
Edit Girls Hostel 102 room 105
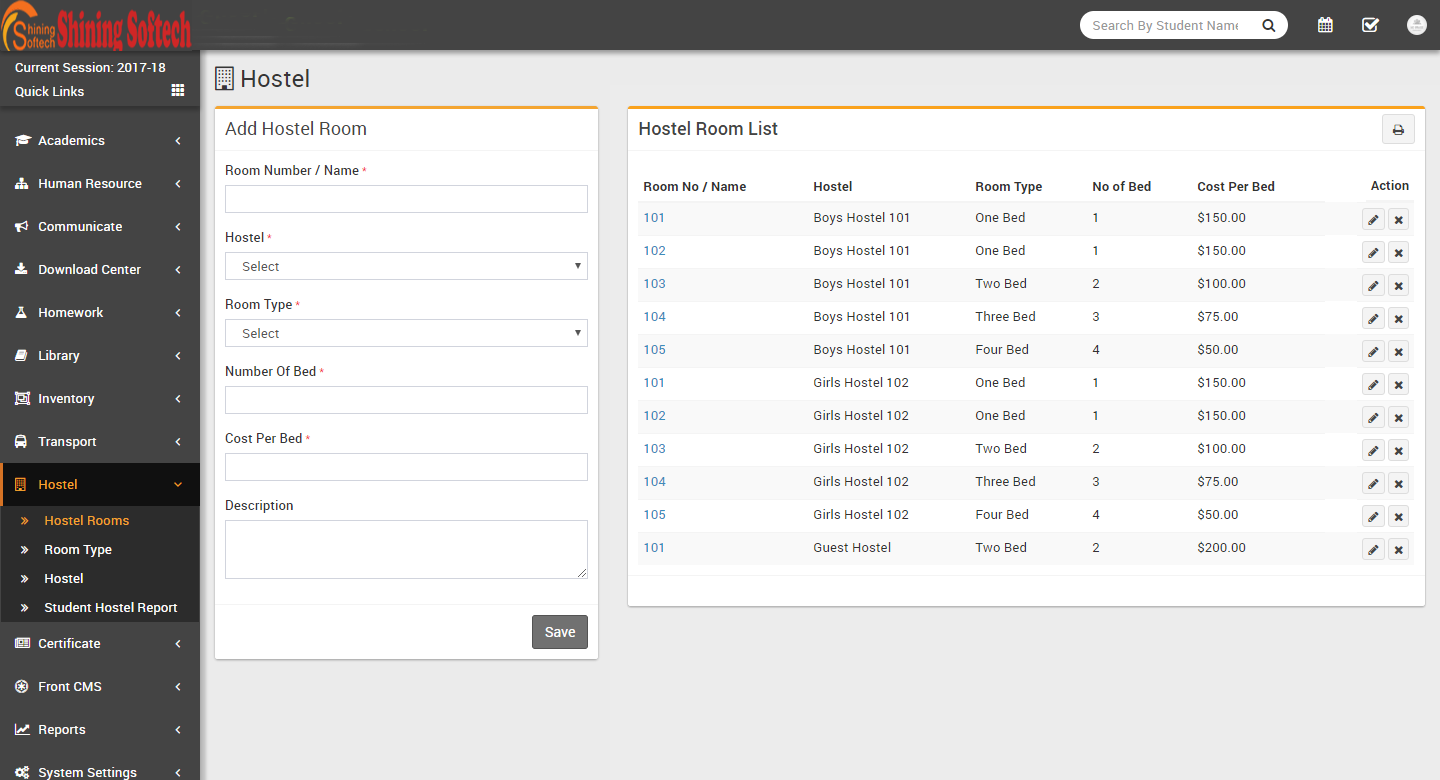[1373, 516]
